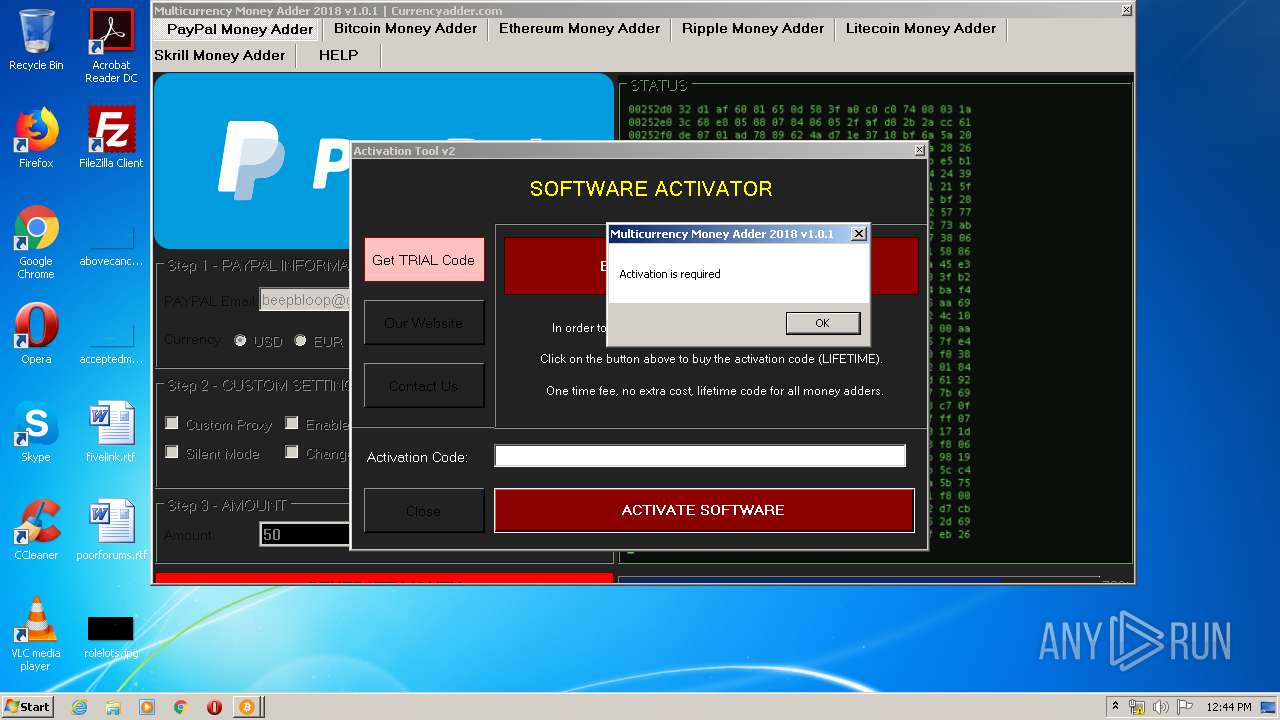Screen dimensions: 1280x720
Task: Switch to Bitcoin Money Adder tab
Action: [x=405, y=29]
